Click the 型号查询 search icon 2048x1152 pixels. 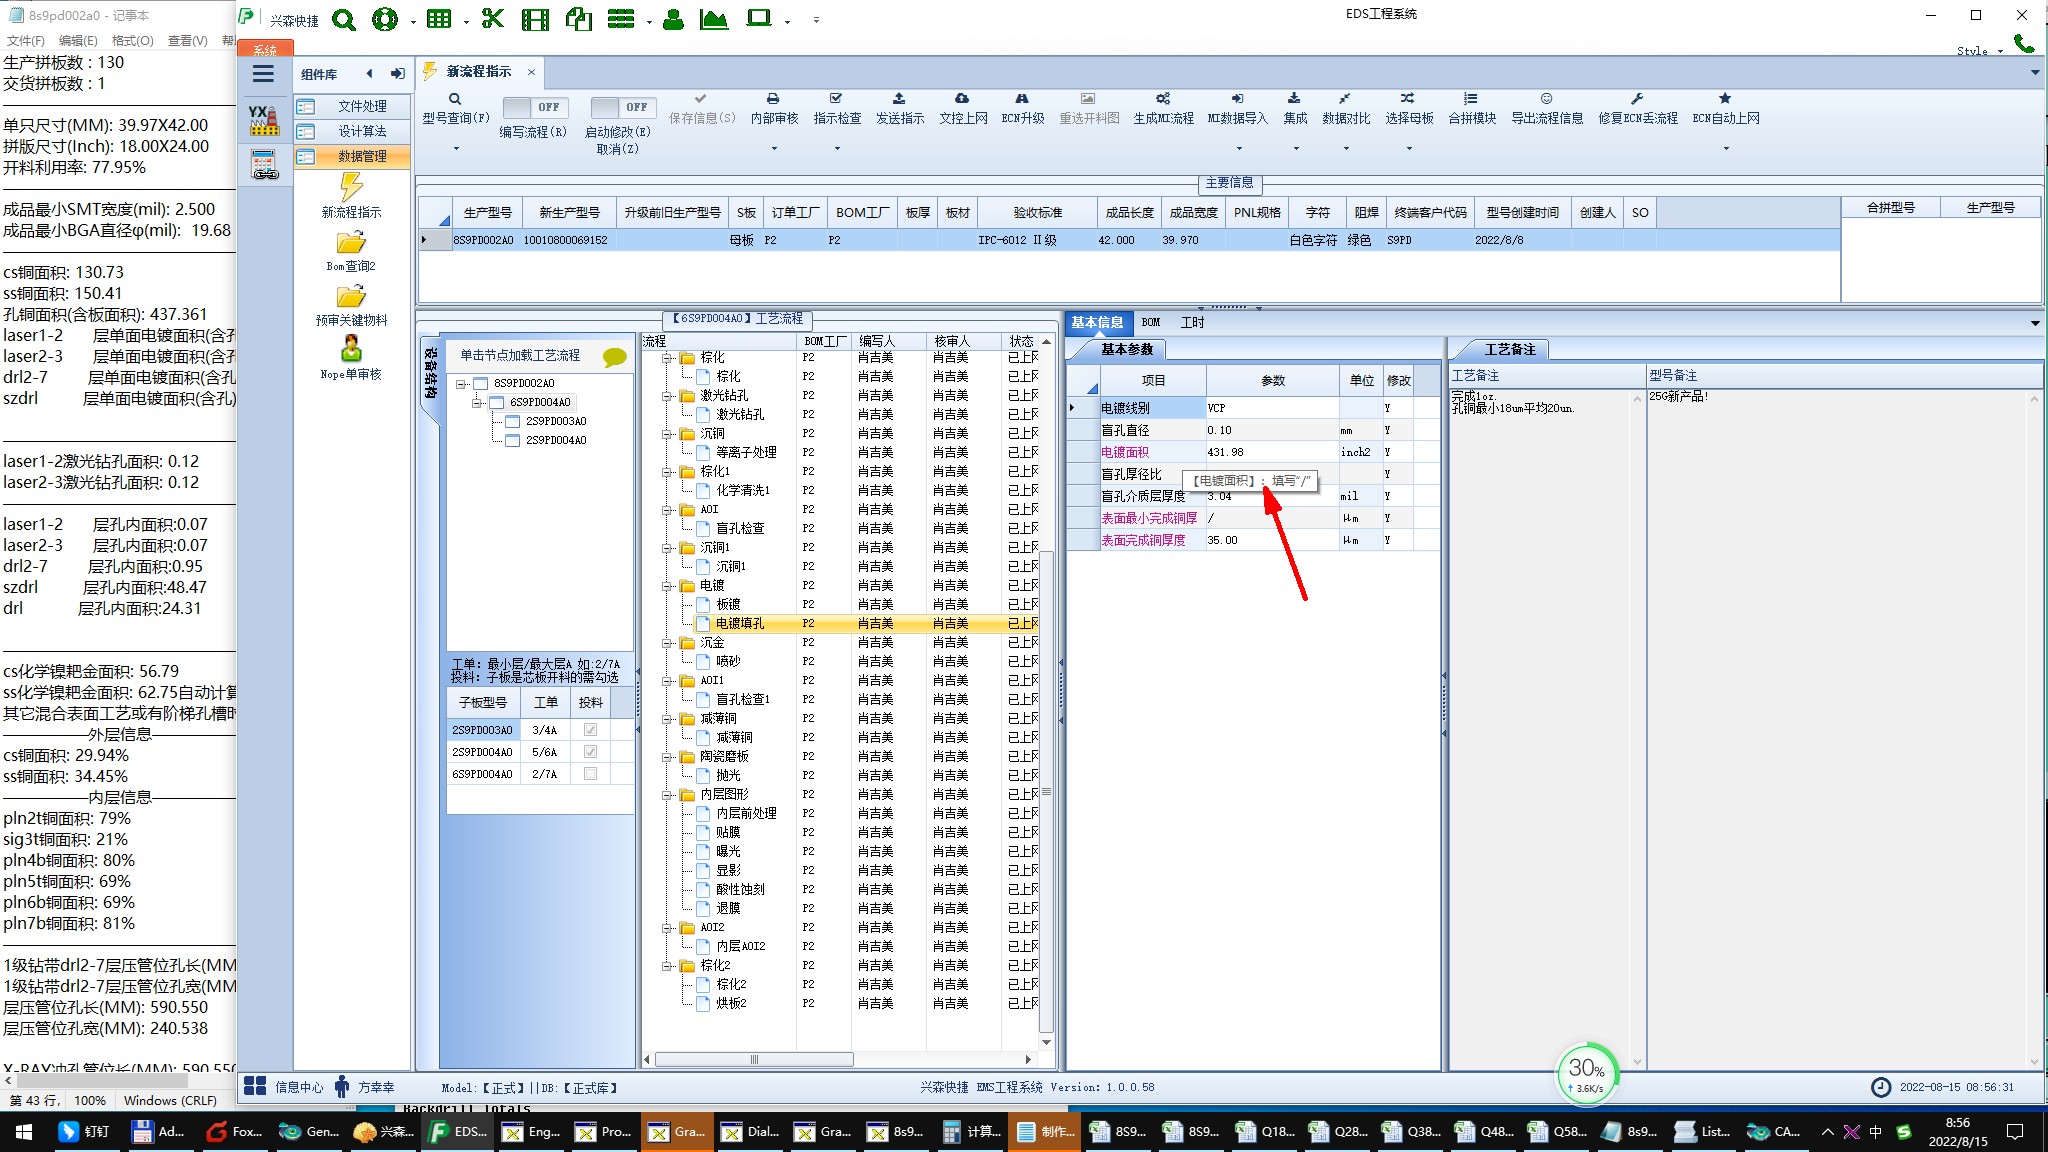coord(455,99)
